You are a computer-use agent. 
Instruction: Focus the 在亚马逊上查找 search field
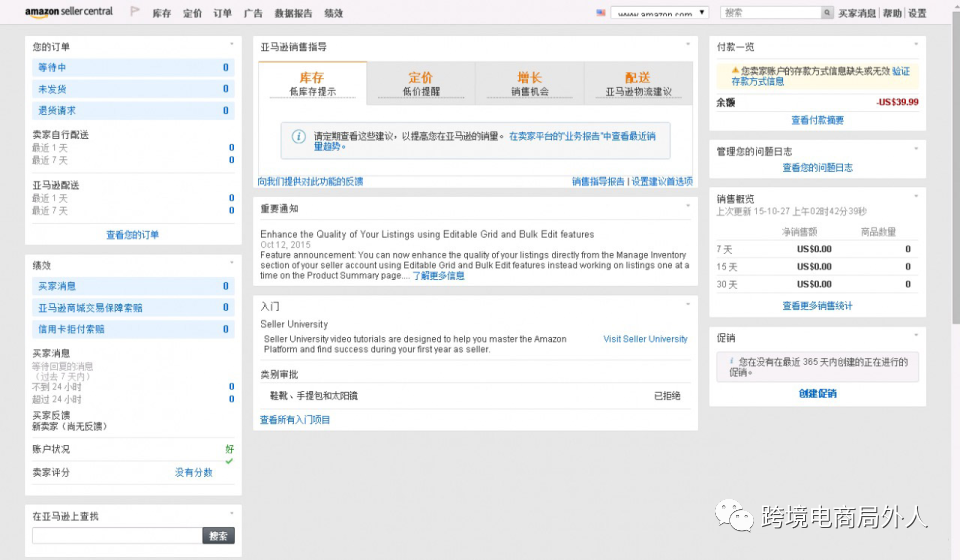tap(117, 536)
